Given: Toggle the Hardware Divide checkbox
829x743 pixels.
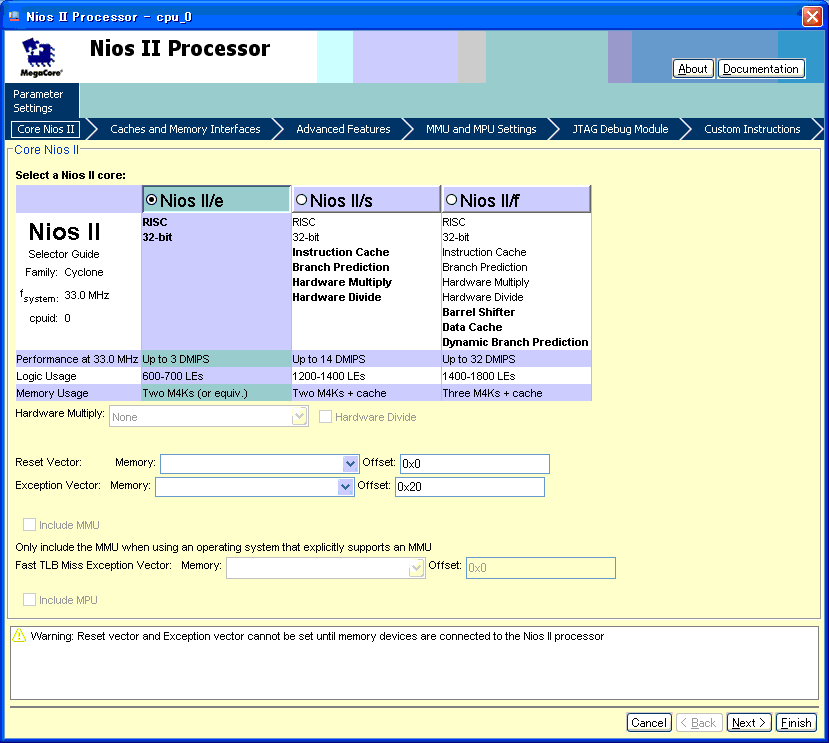Looking at the screenshot, I should point(325,417).
